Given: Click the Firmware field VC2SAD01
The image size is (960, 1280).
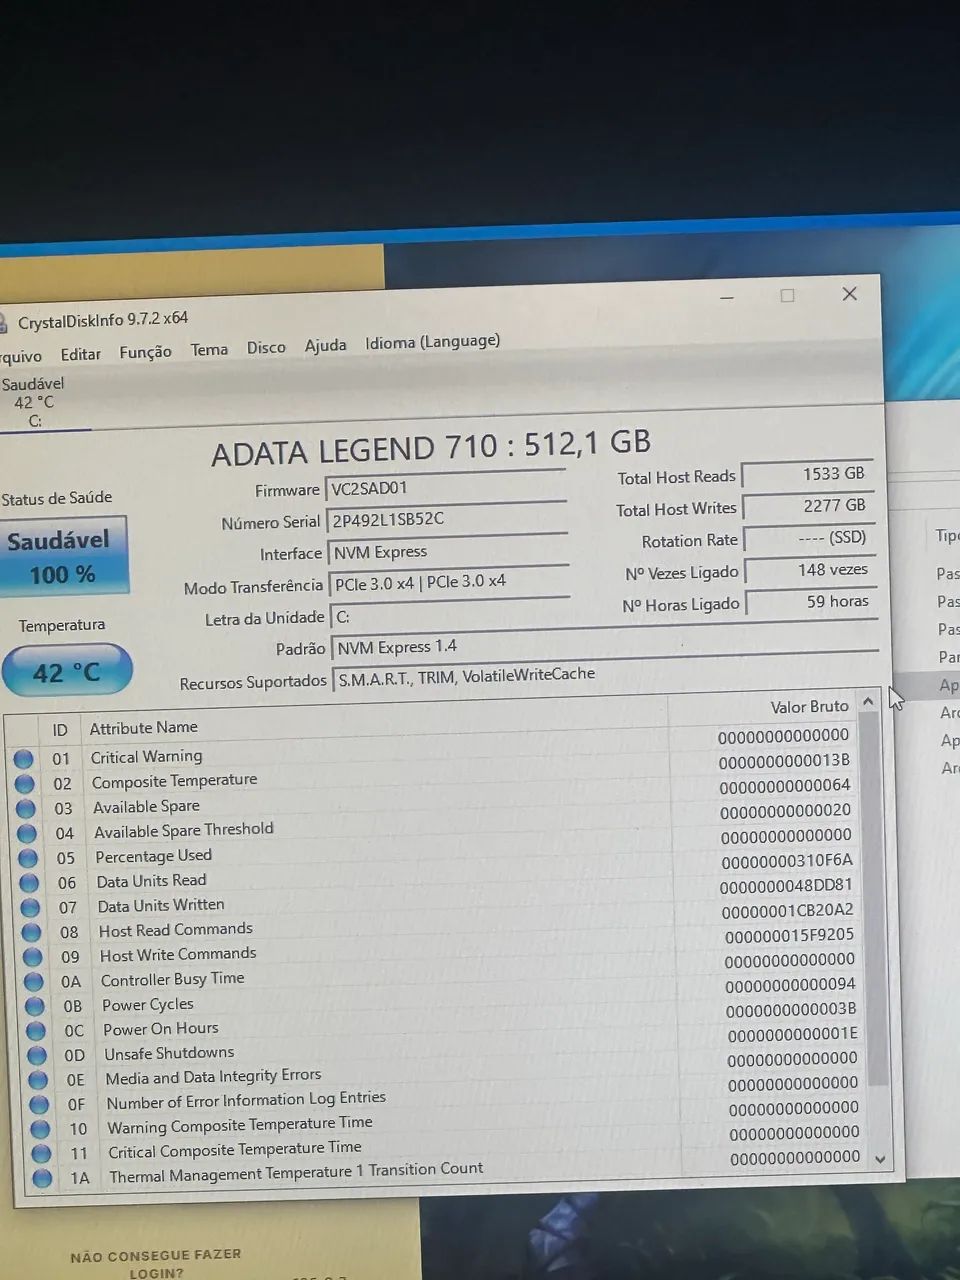Looking at the screenshot, I should point(446,488).
